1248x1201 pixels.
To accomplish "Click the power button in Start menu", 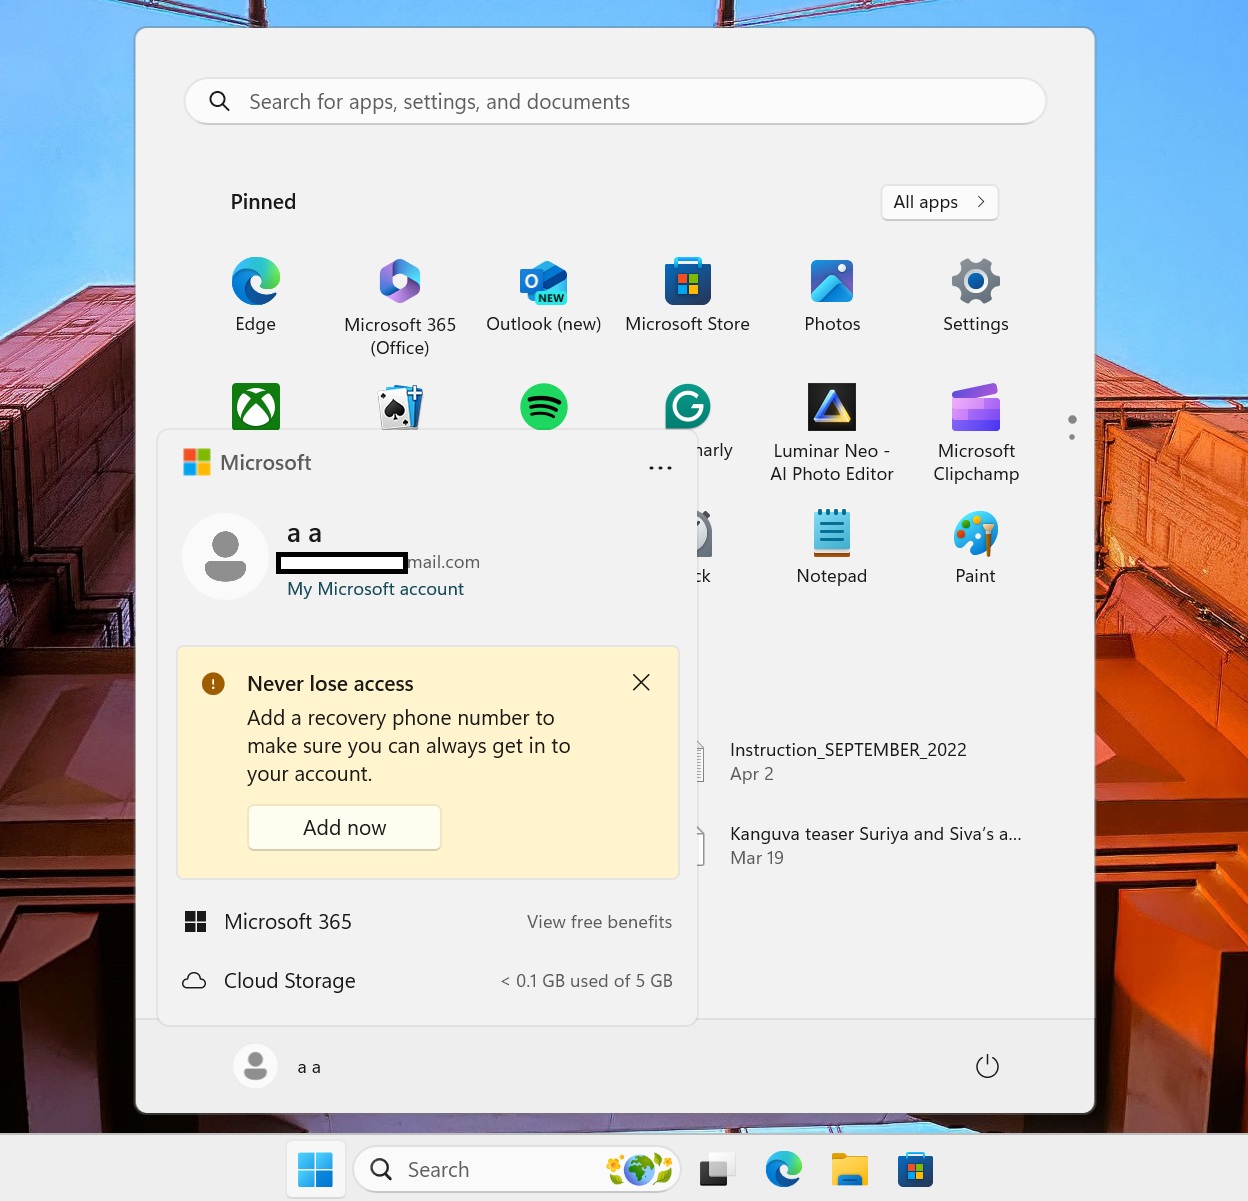I will (987, 1066).
